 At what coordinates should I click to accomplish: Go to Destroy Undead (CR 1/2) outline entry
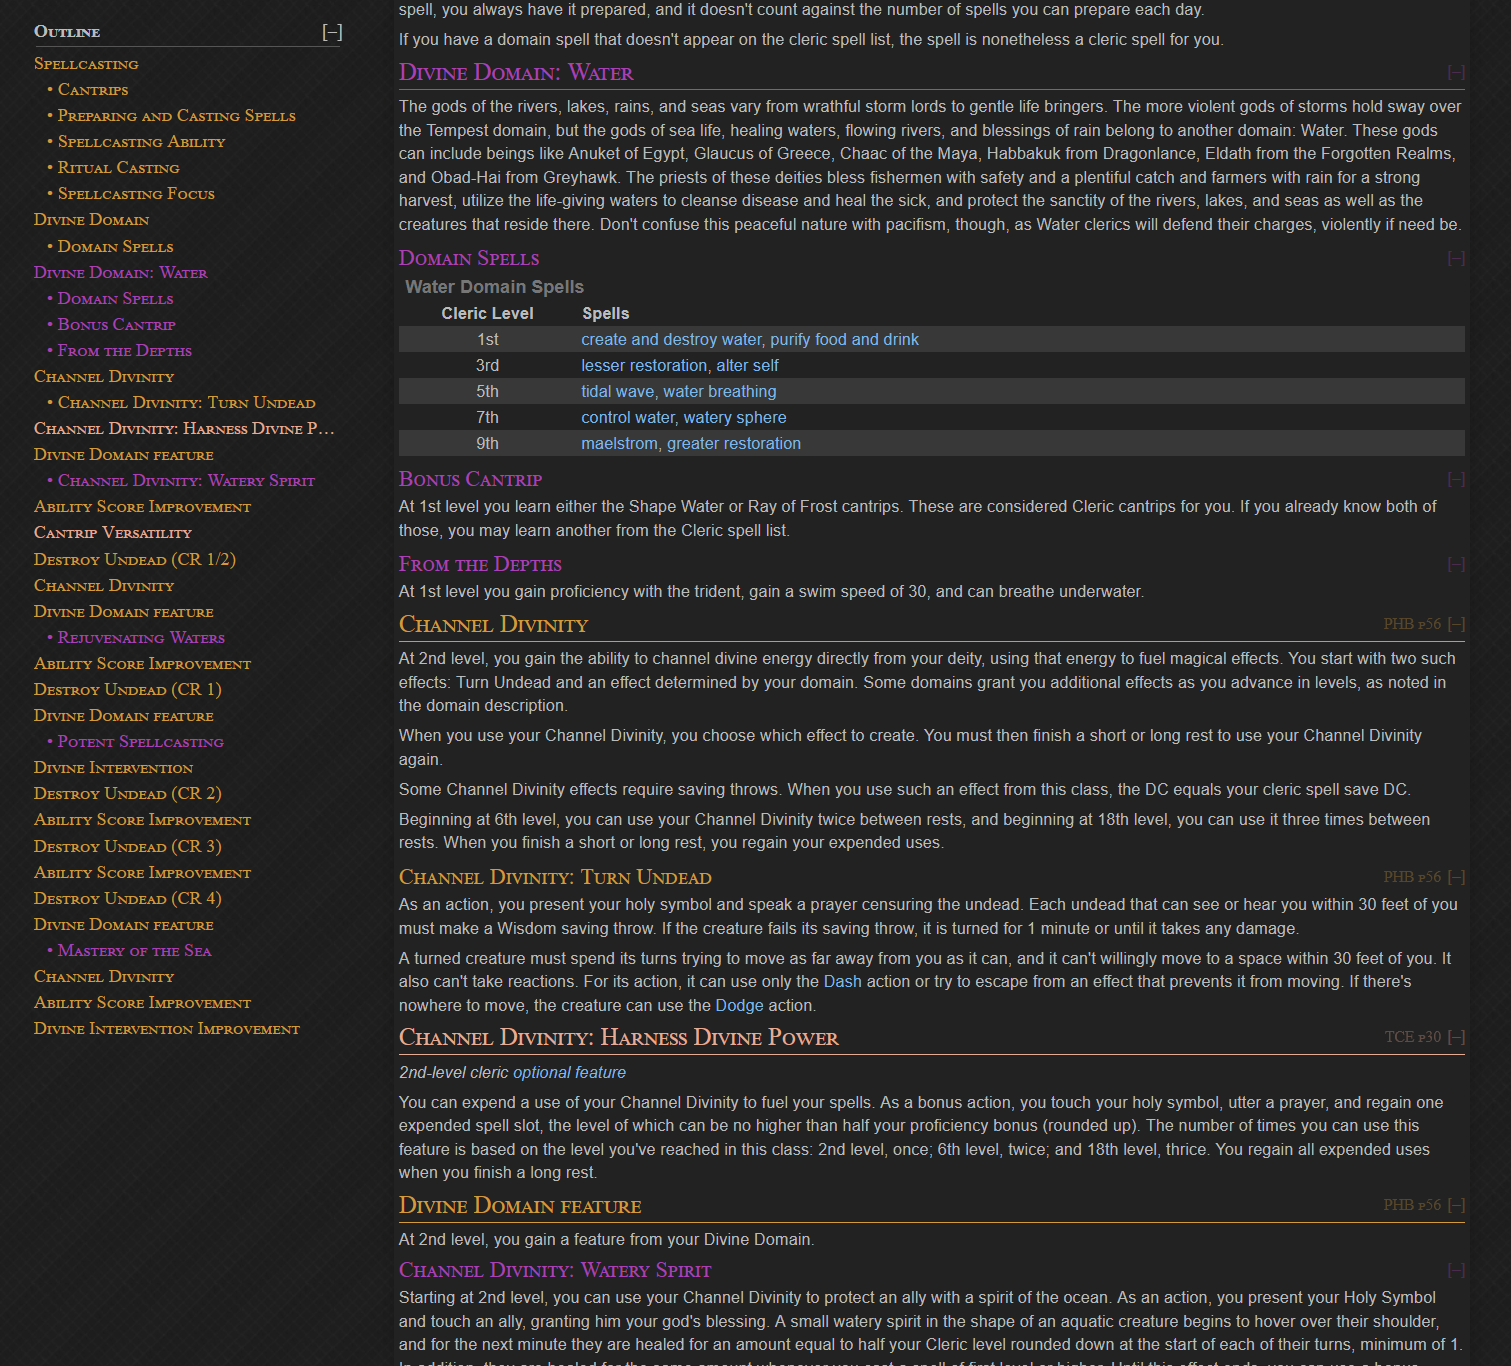click(x=134, y=559)
